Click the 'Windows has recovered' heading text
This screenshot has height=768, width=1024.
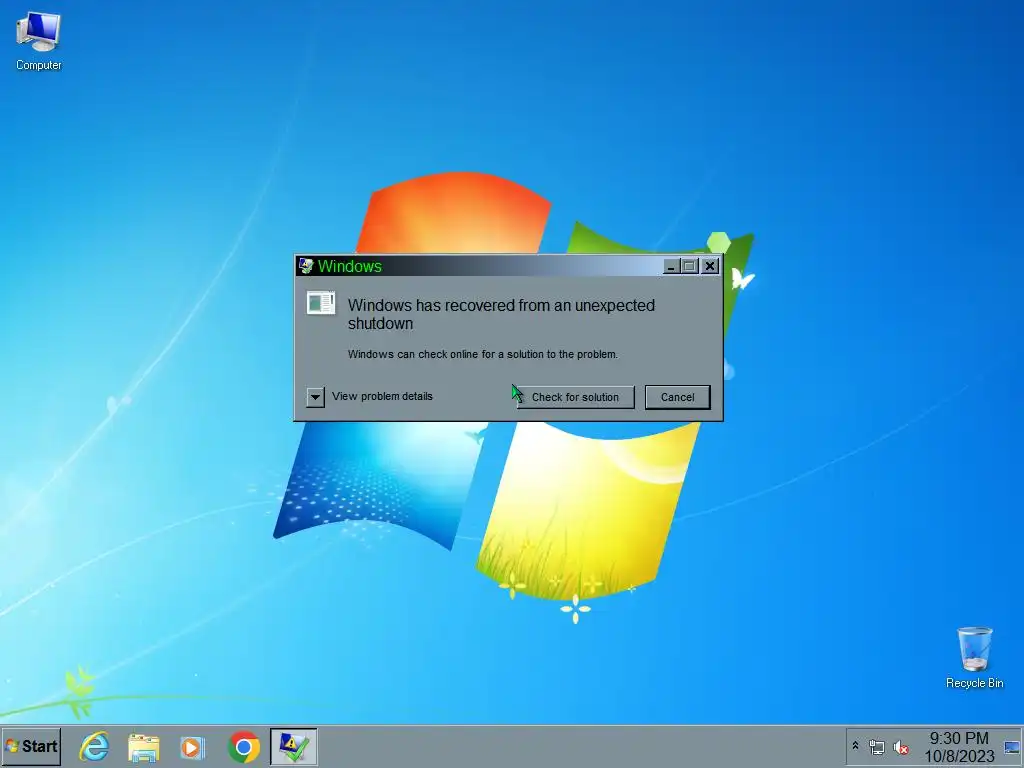click(501, 314)
